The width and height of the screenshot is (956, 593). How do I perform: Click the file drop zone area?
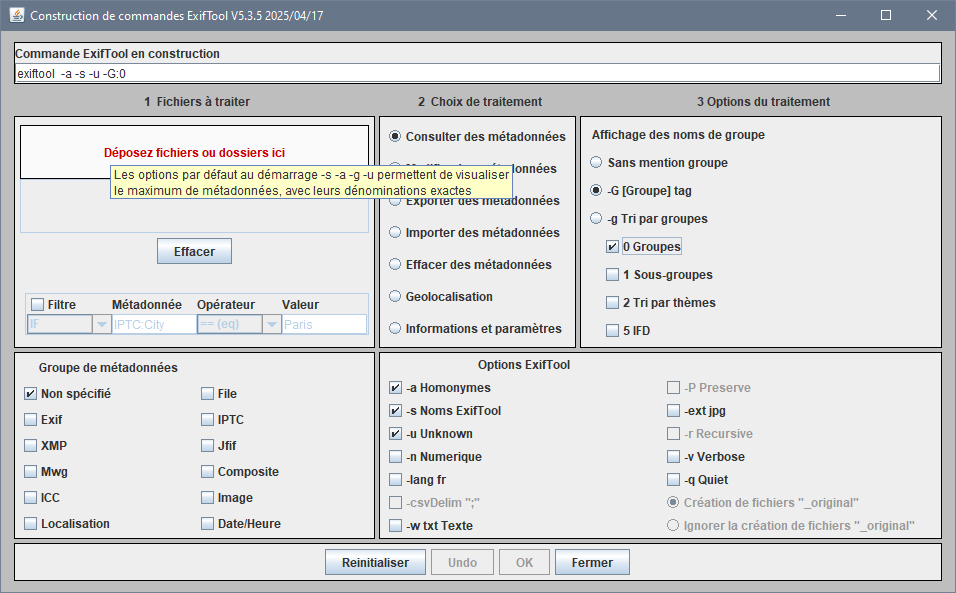(194, 152)
